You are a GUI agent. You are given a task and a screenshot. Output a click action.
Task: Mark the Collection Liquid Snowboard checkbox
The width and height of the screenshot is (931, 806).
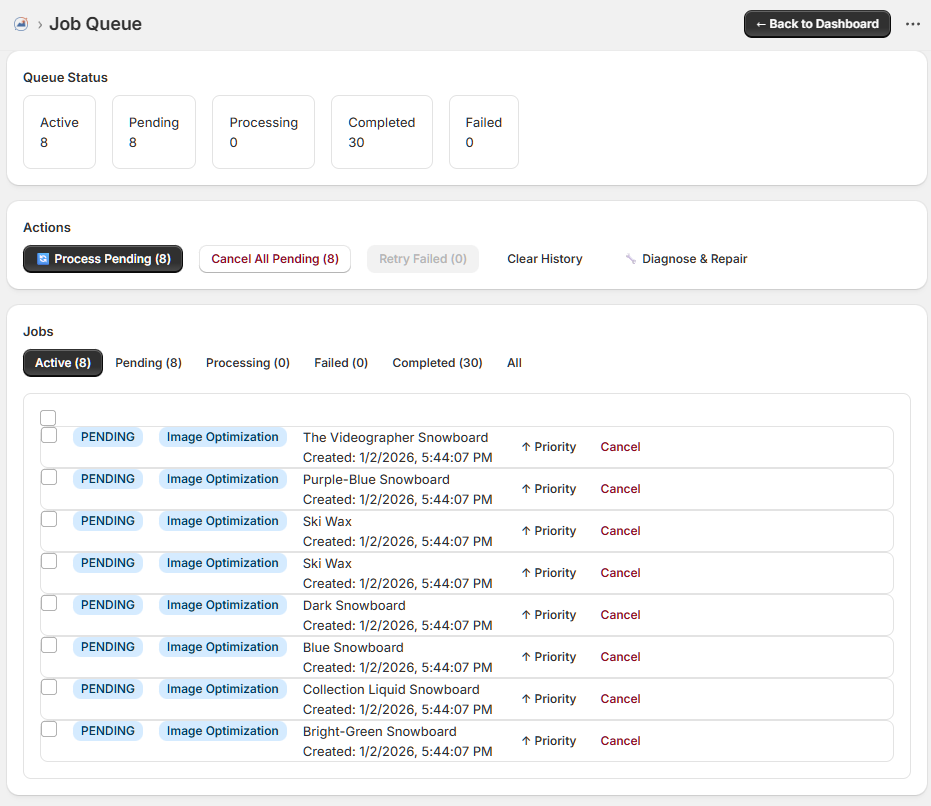[x=49, y=687]
